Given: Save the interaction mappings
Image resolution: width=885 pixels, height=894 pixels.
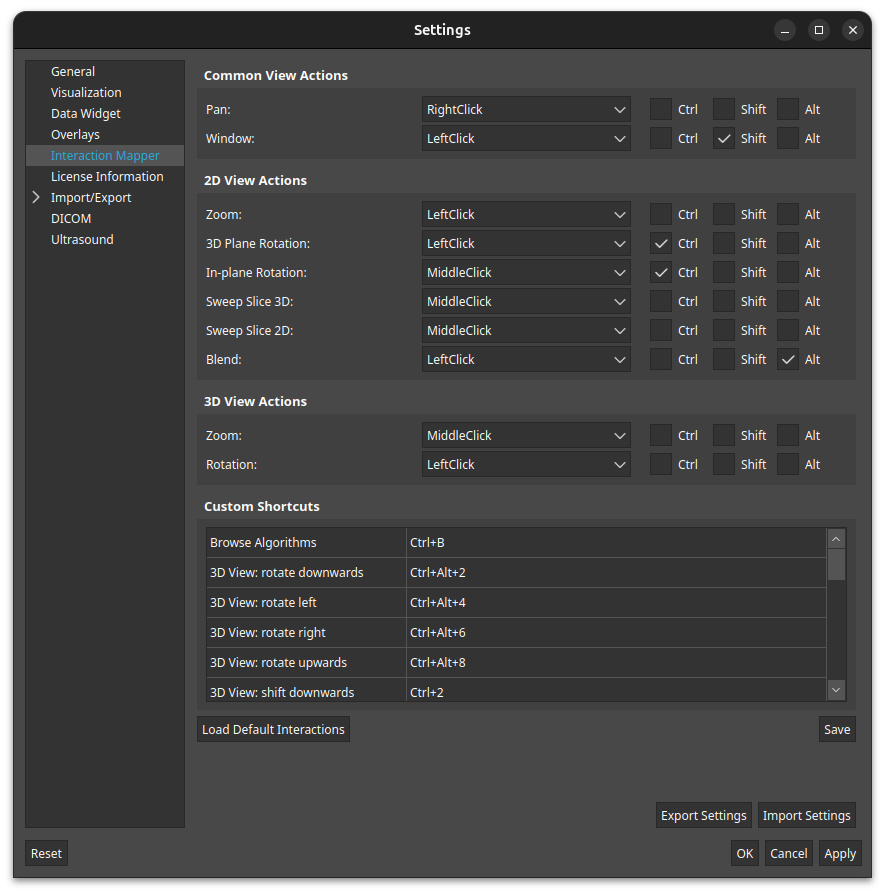Looking at the screenshot, I should (x=837, y=729).
